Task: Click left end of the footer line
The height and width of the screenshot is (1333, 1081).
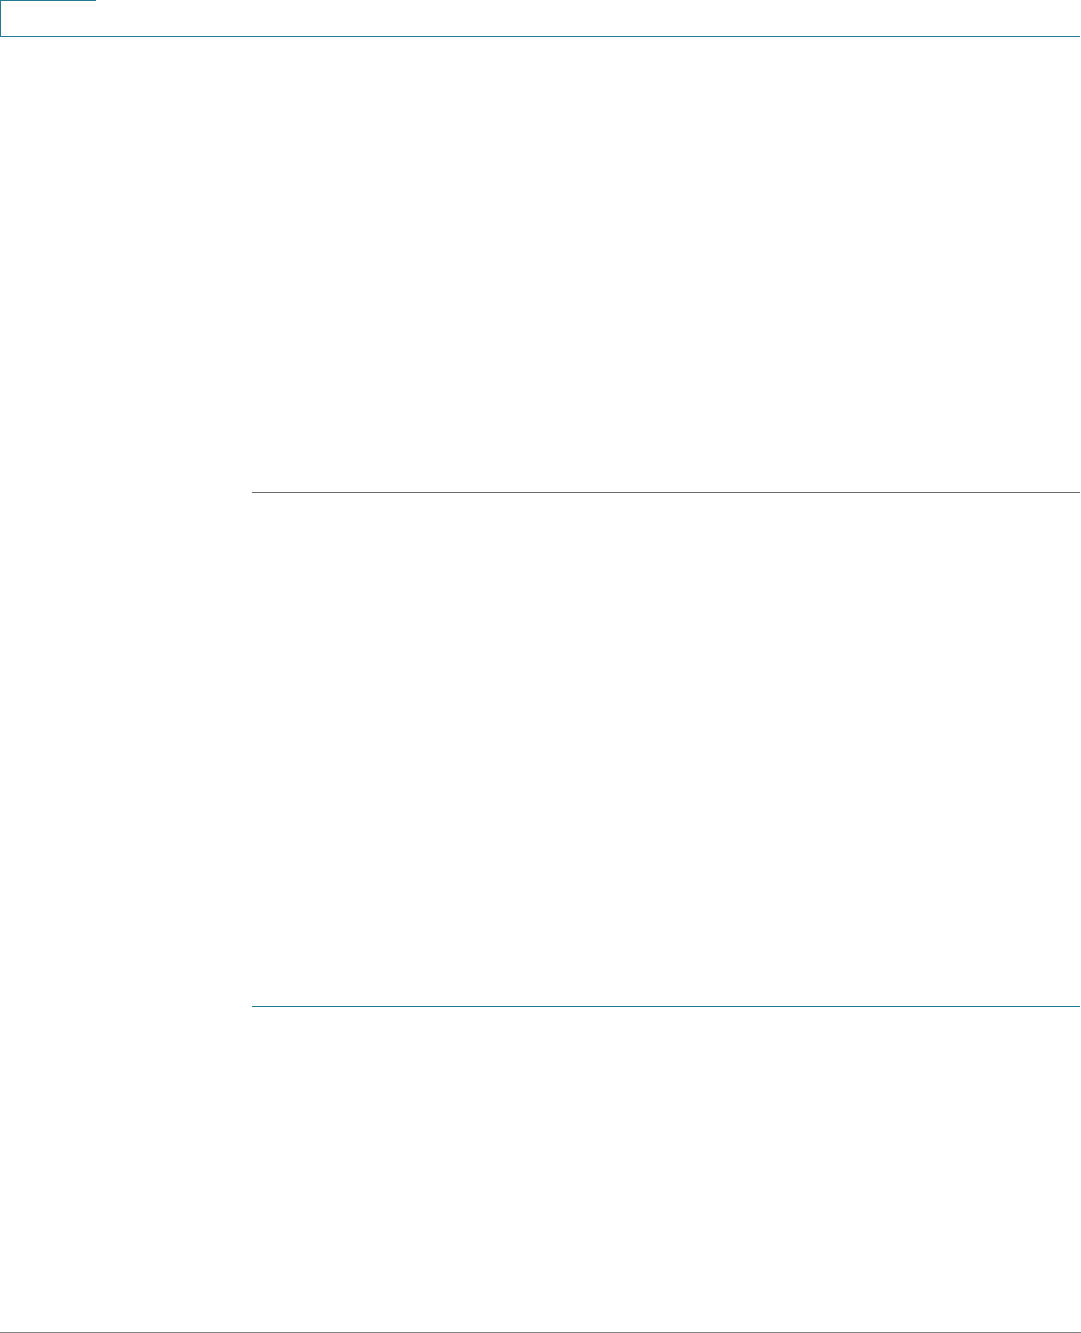Action: (x=5, y=1332)
